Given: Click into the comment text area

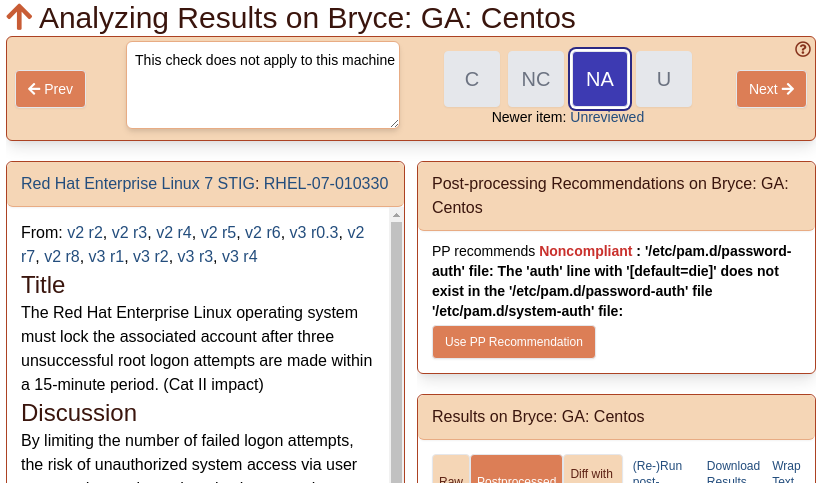Looking at the screenshot, I should [x=263, y=85].
